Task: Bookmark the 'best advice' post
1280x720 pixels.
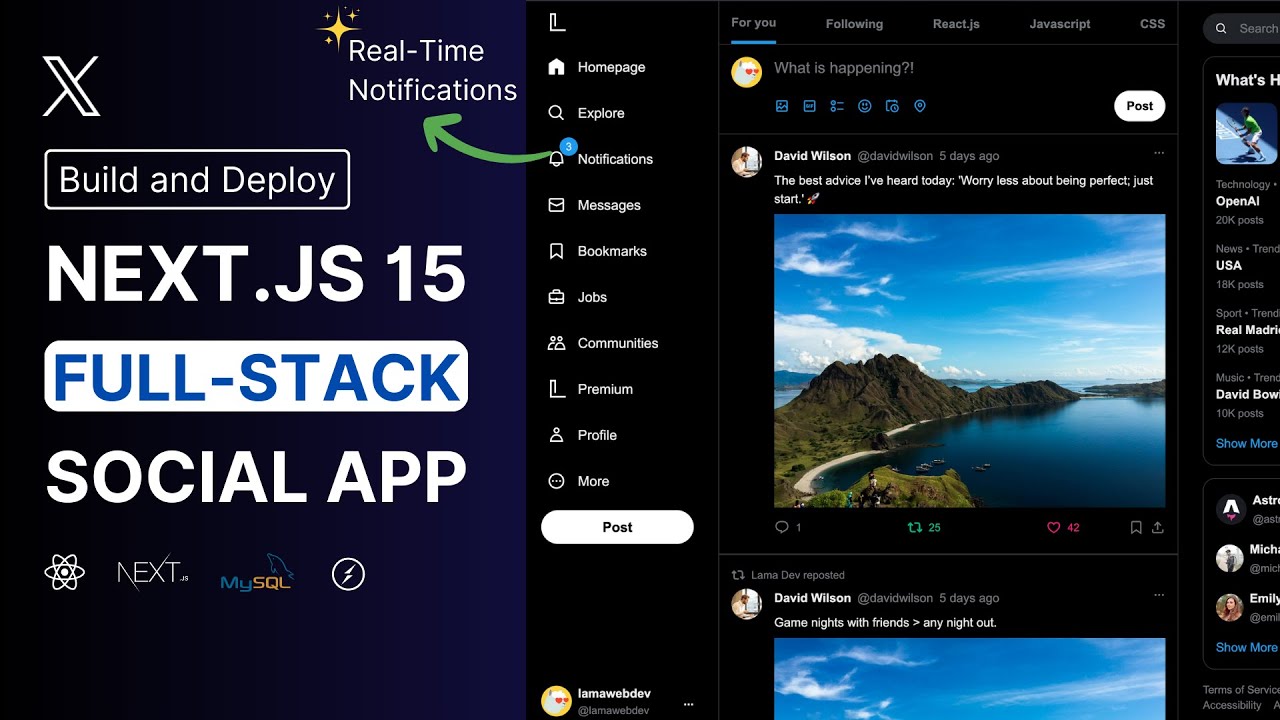Action: point(1136,527)
